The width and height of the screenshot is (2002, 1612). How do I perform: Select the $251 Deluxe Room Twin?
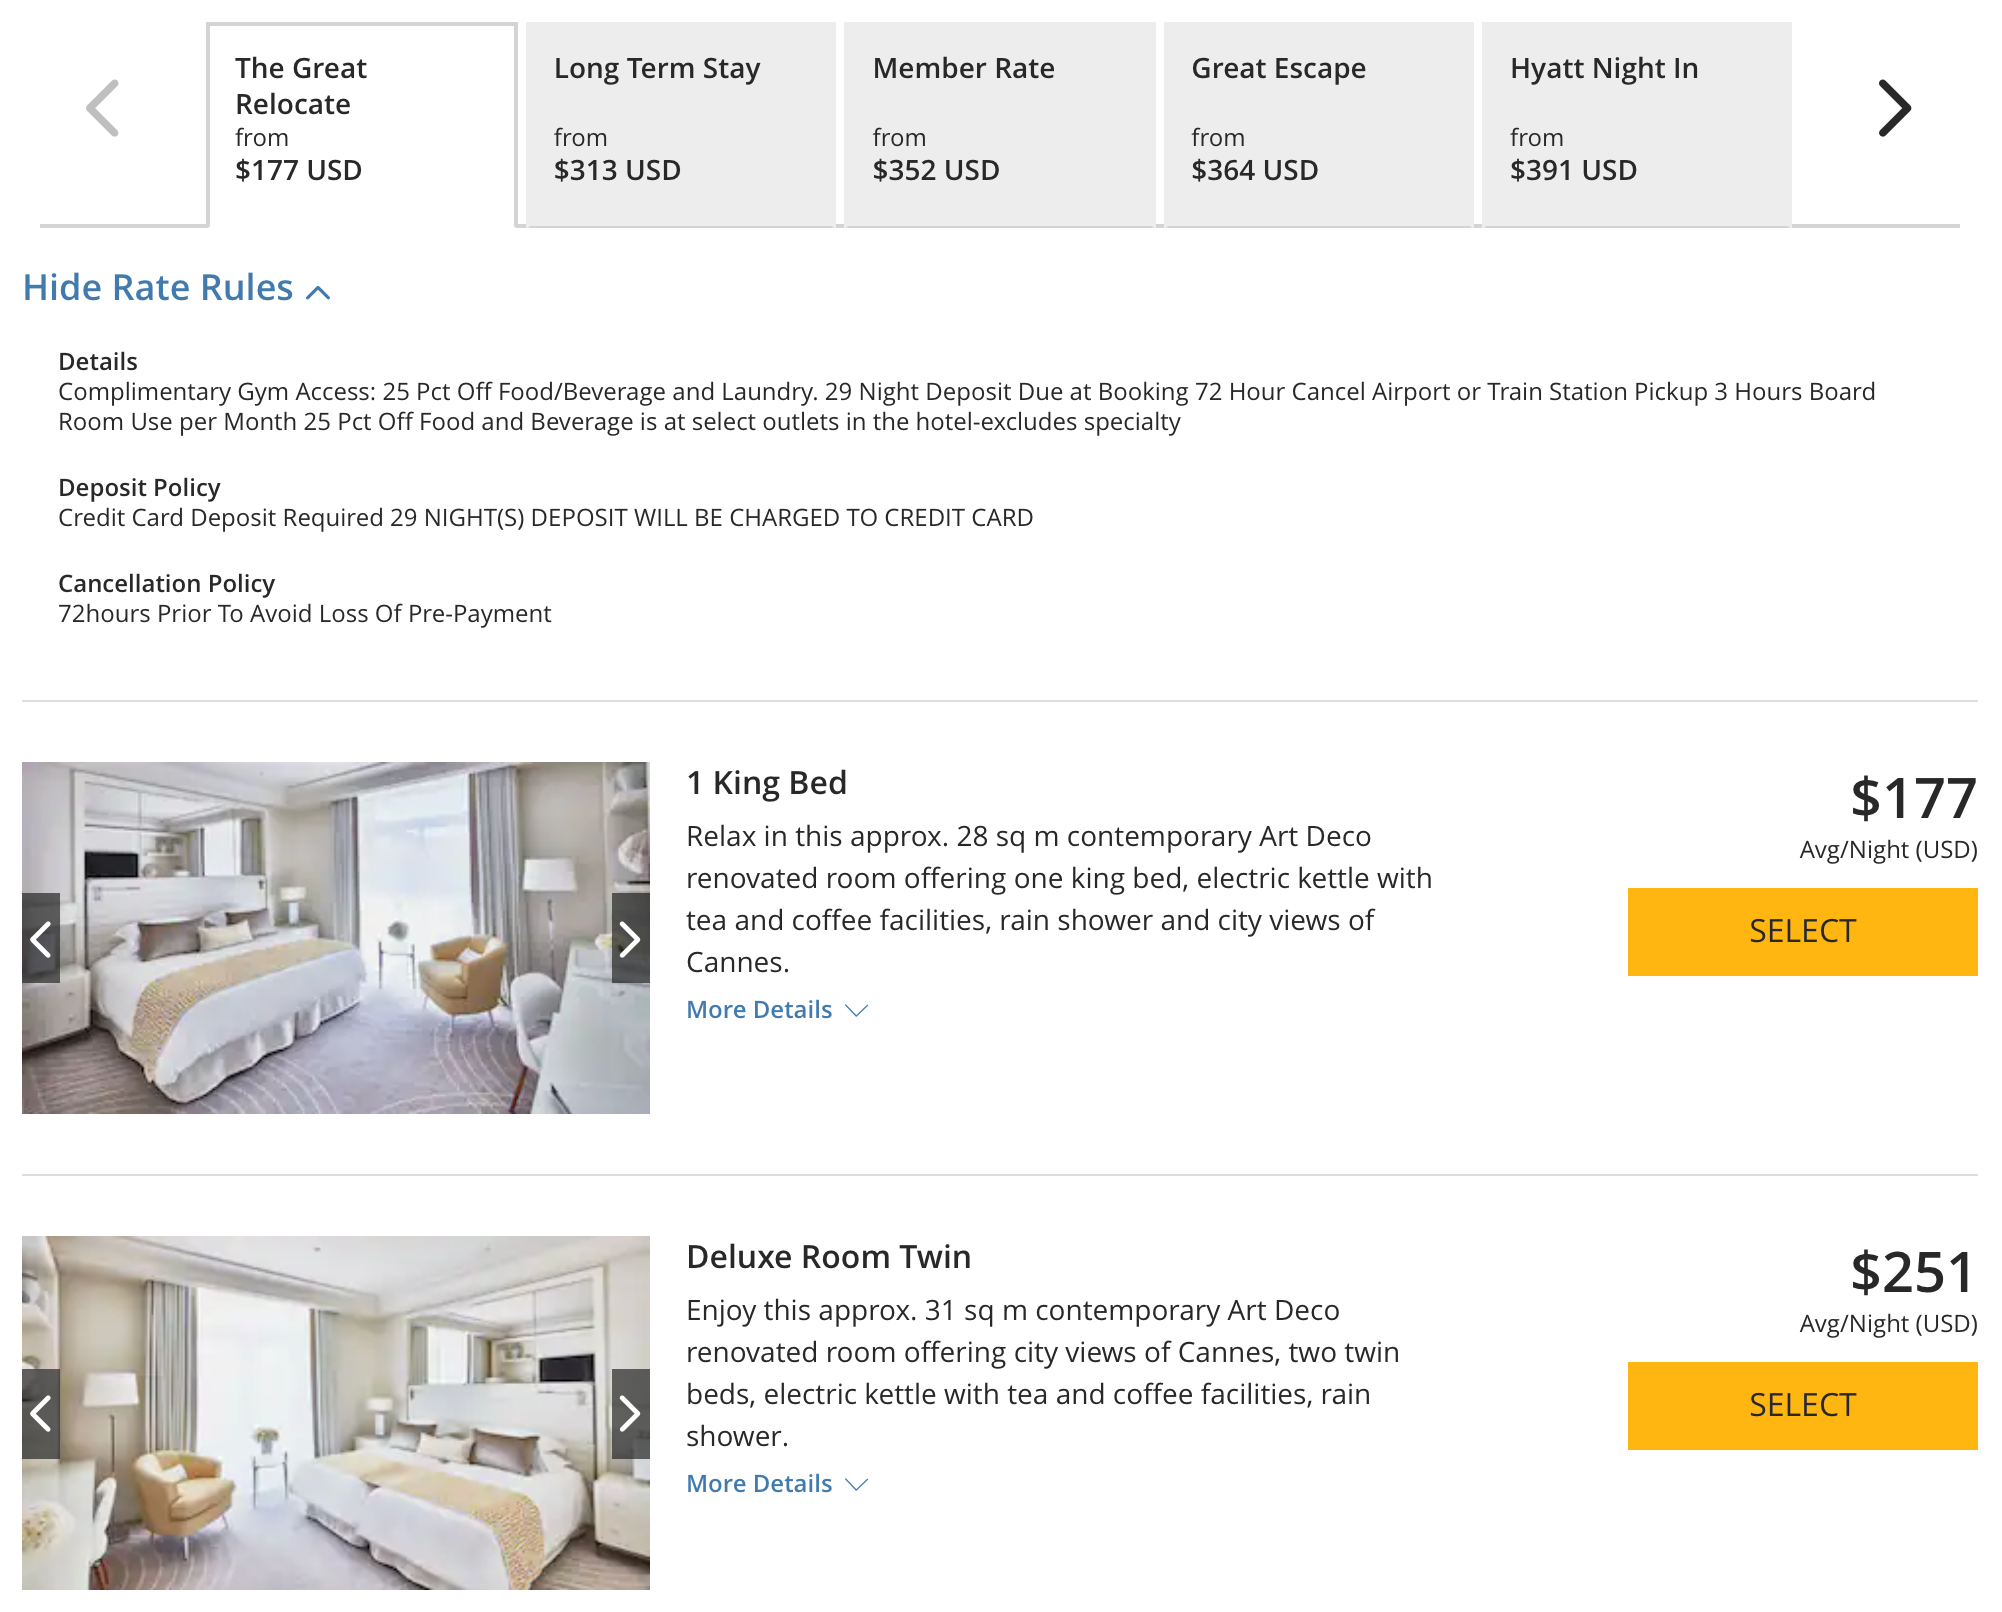[1802, 1406]
